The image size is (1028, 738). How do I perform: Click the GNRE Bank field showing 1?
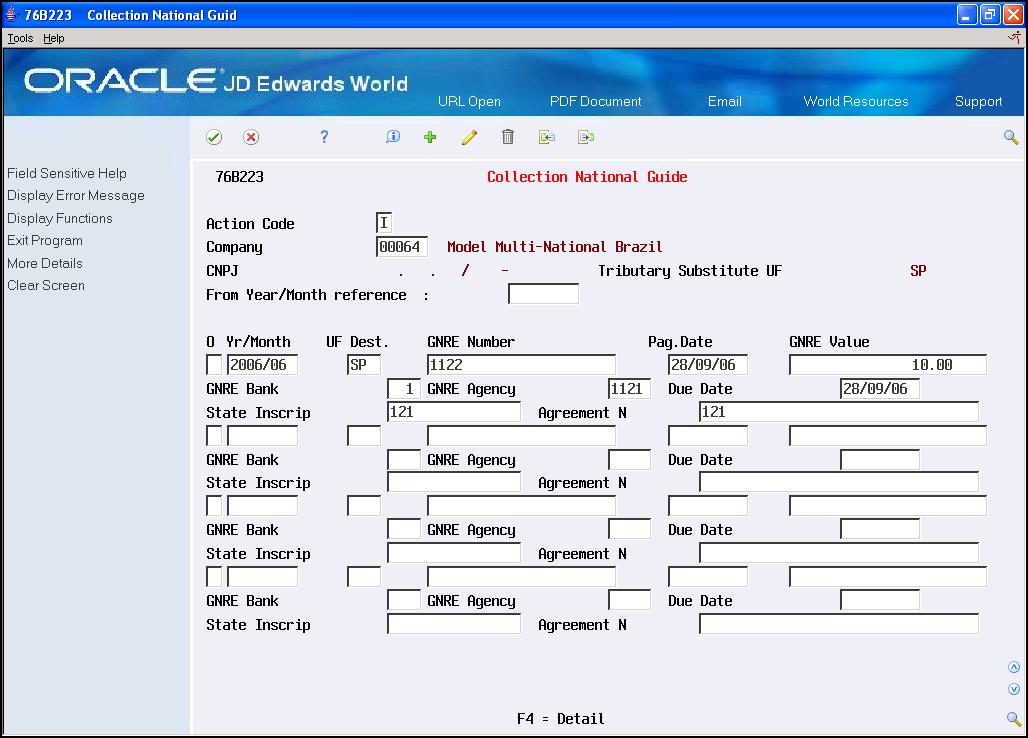point(404,389)
